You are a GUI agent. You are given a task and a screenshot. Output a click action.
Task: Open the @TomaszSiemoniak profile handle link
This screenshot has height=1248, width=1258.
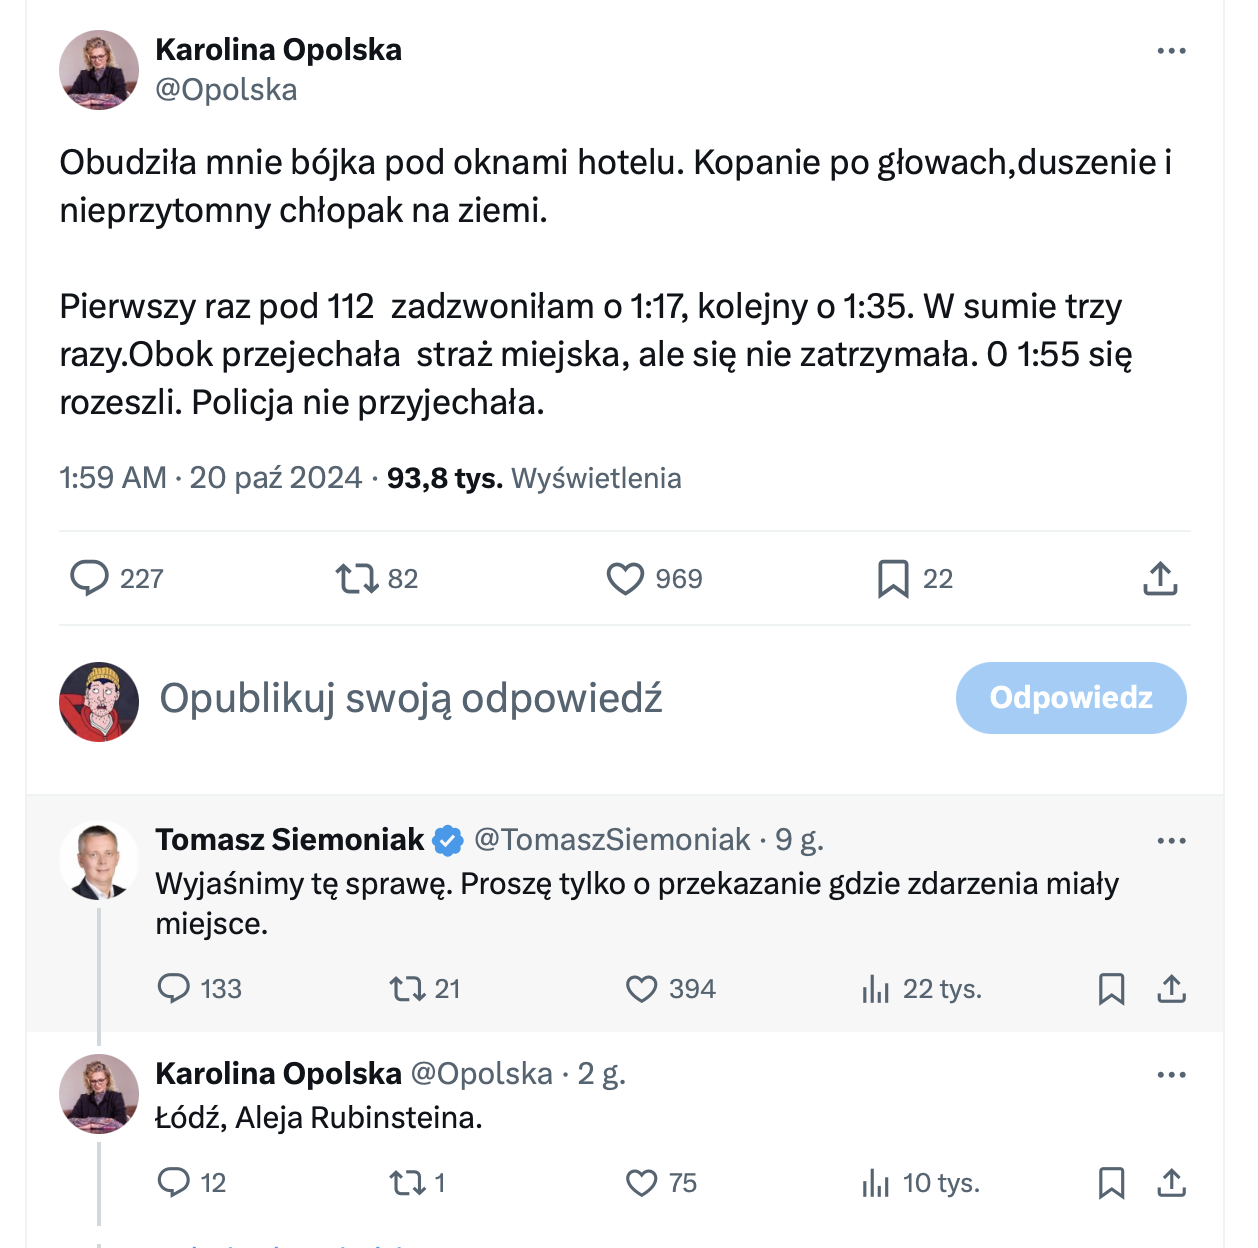[612, 839]
